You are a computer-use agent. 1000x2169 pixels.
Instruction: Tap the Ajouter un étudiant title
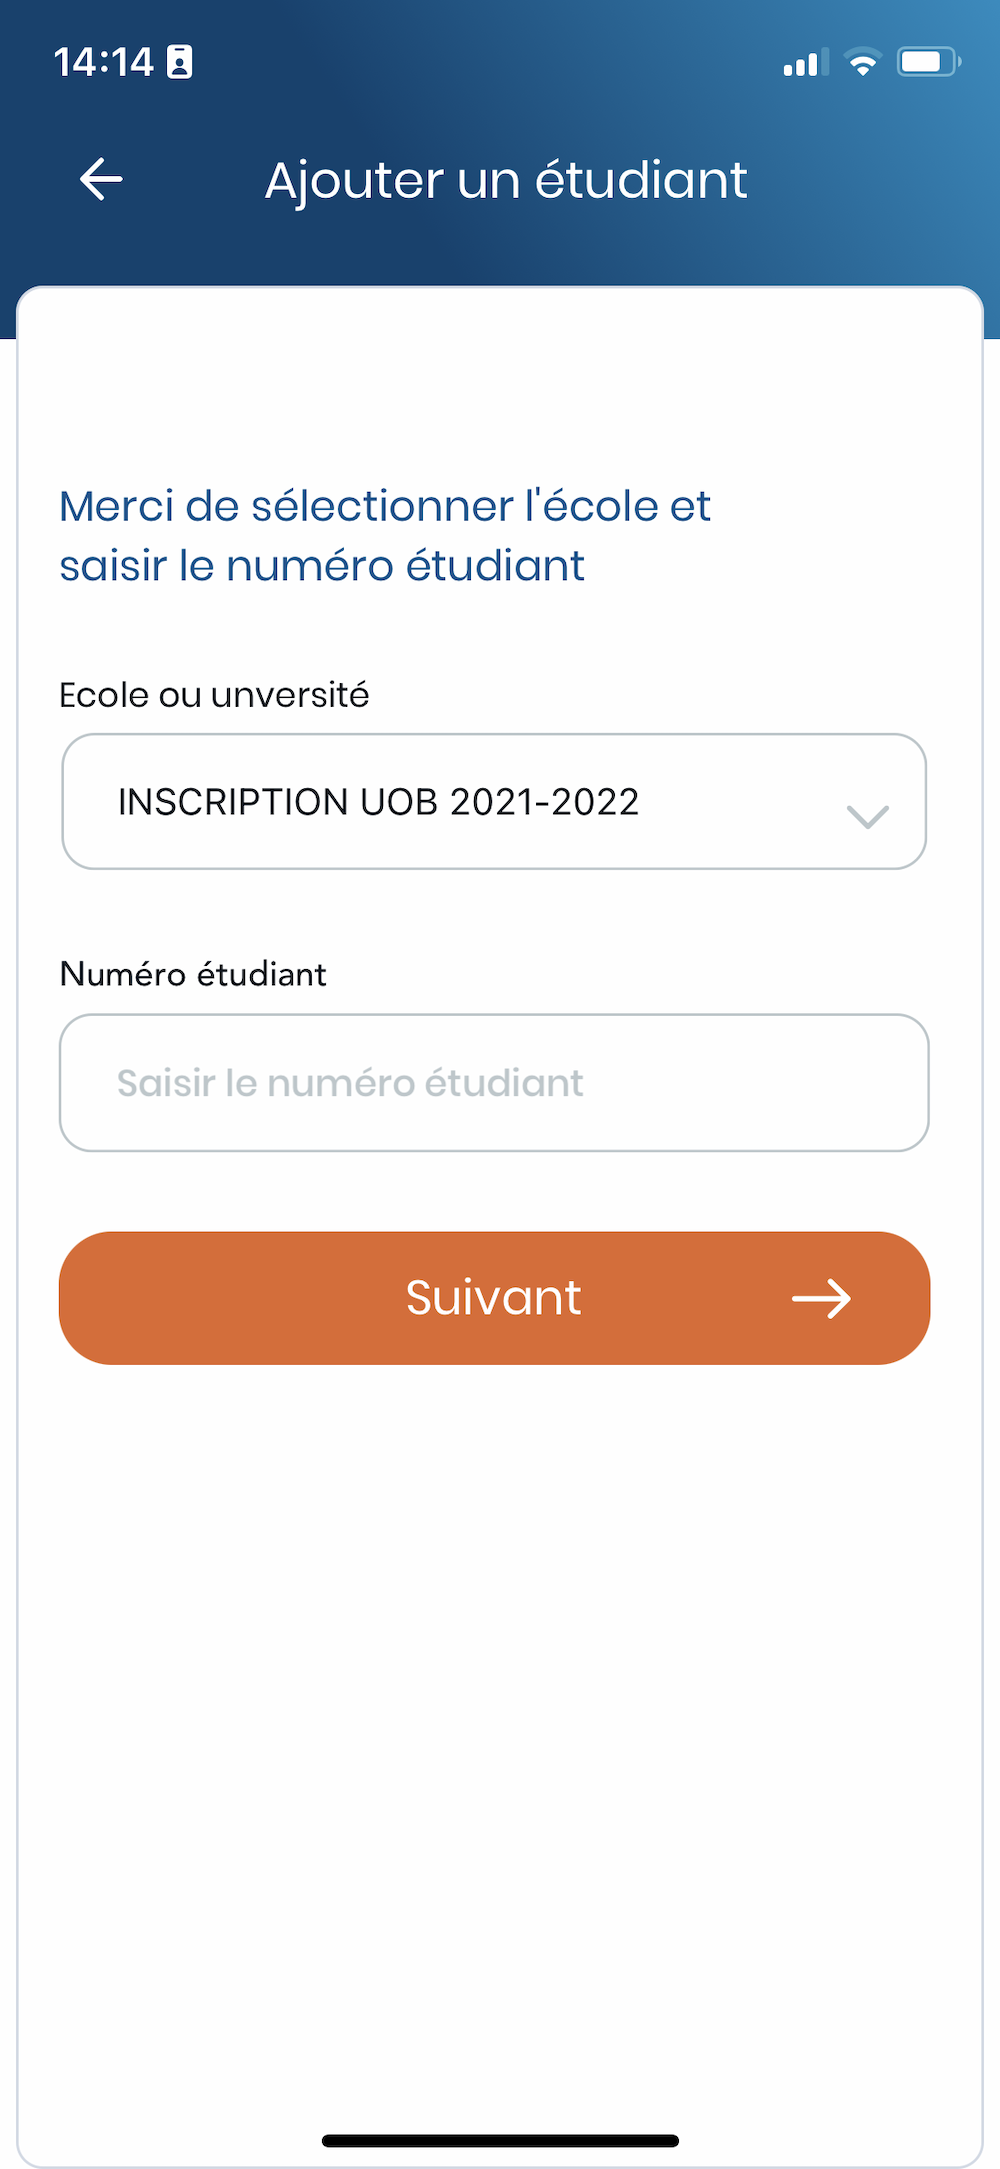506,181
